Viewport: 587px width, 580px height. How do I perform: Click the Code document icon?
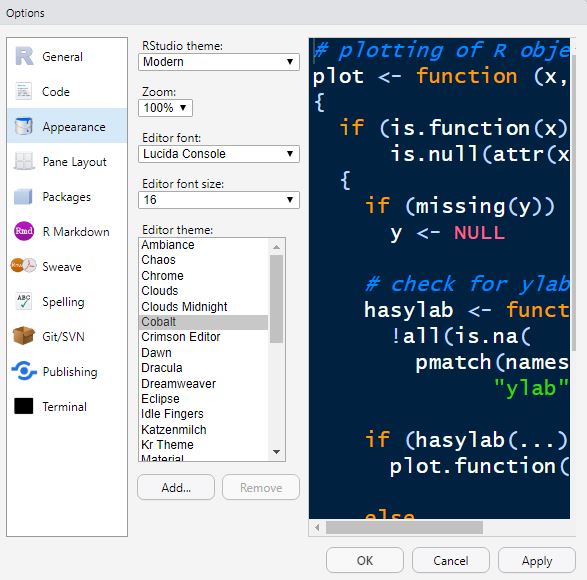24,91
